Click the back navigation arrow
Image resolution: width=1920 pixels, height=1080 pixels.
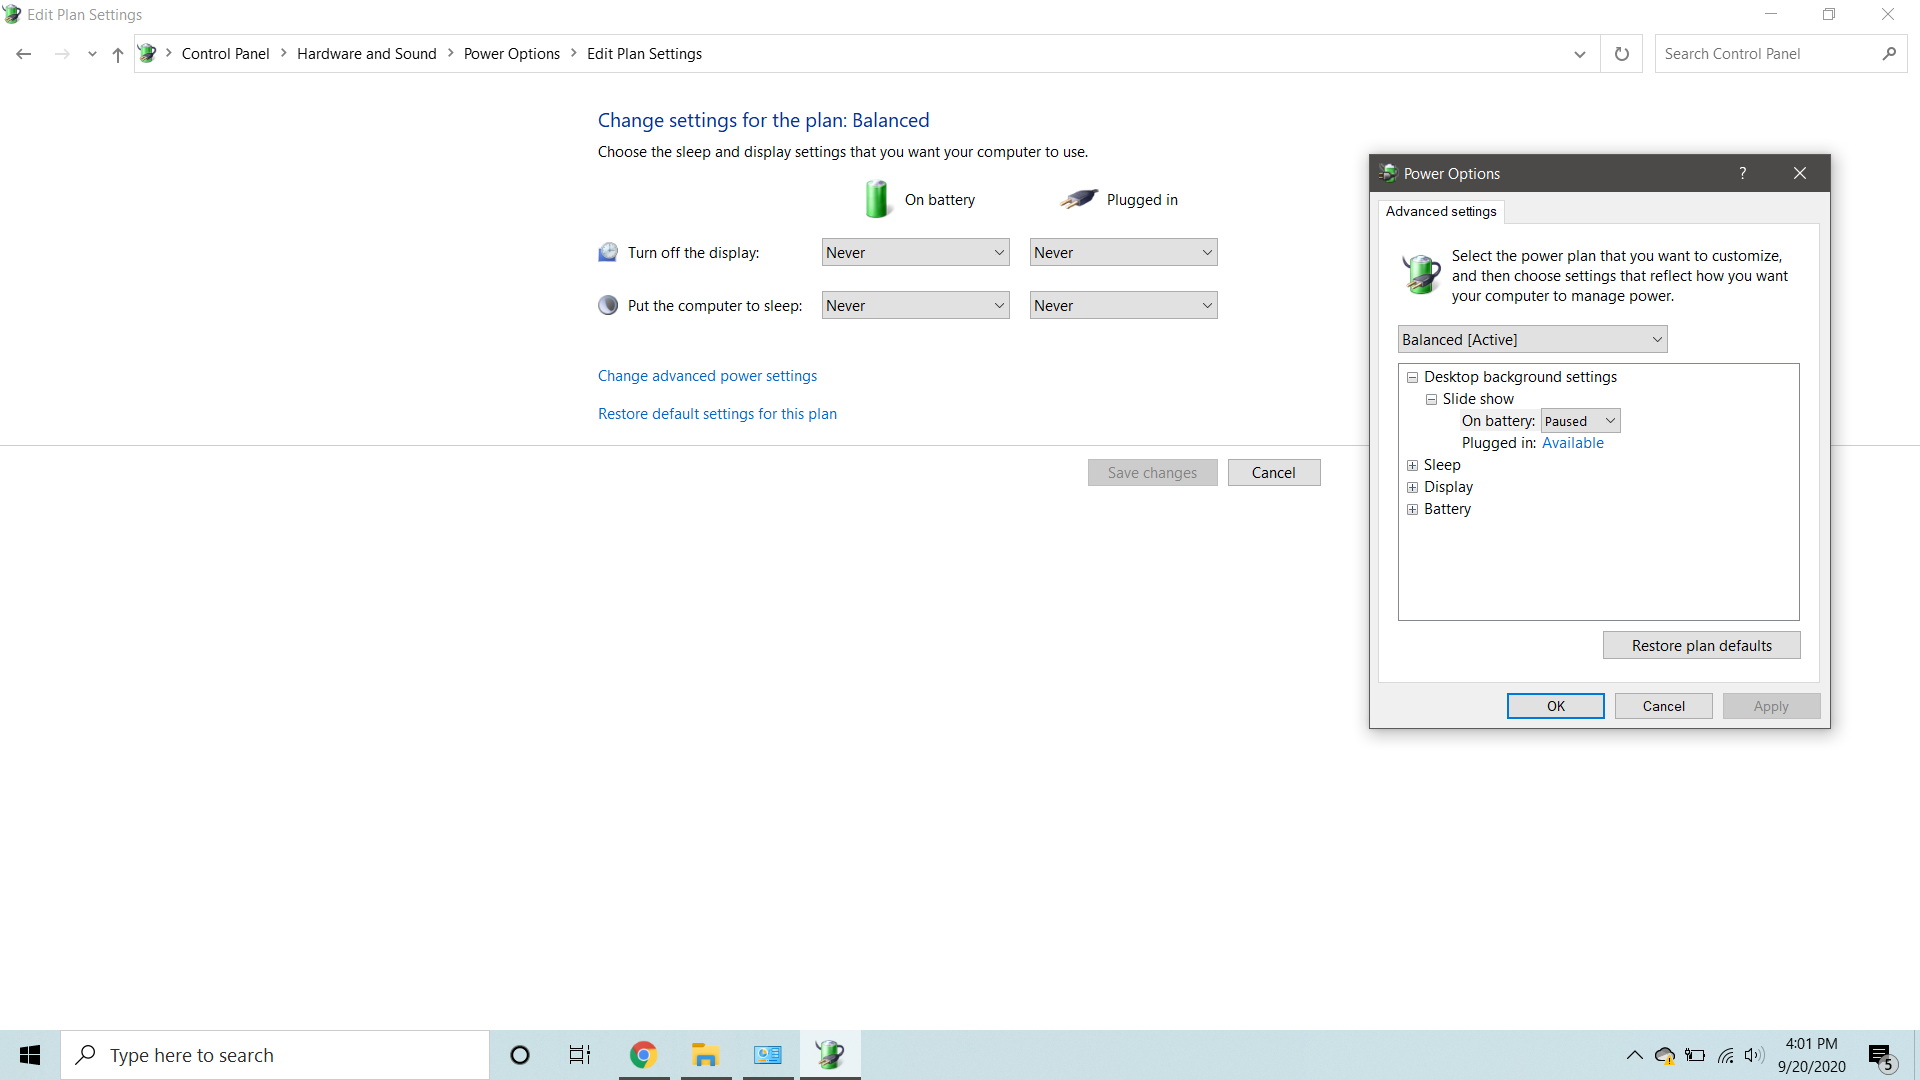[24, 54]
